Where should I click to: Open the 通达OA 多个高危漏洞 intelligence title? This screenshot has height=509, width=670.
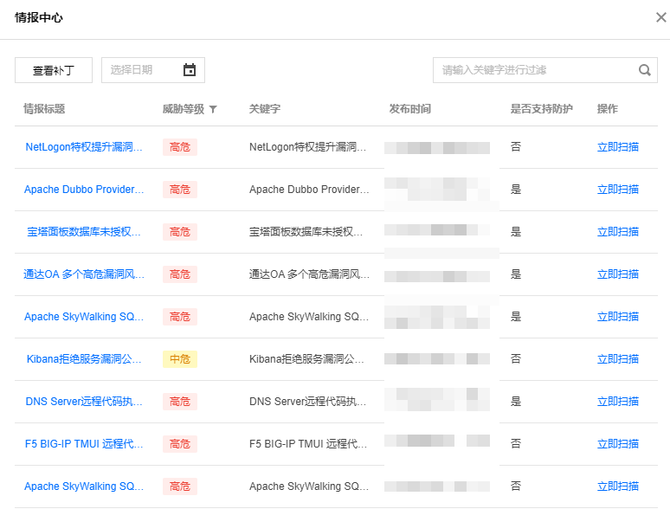coord(84,274)
